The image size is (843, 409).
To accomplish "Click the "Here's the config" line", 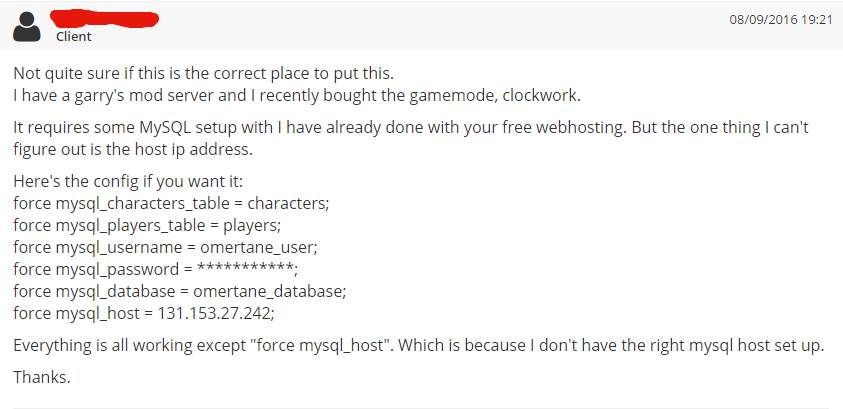I will 128,182.
